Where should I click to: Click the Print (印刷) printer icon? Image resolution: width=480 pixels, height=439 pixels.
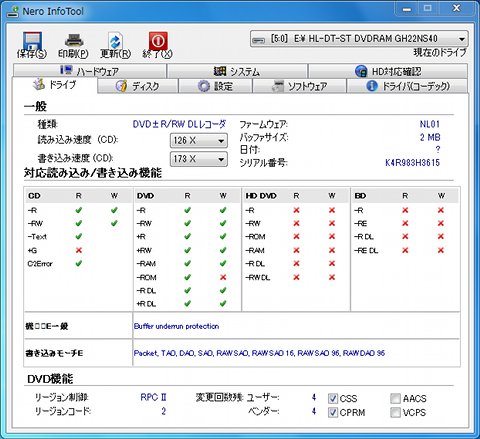[73, 41]
